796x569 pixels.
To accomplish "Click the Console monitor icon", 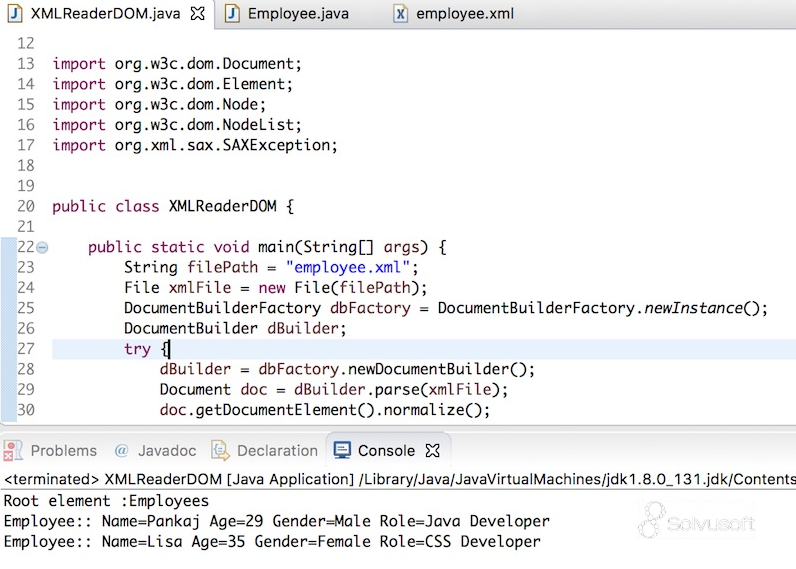I will tap(342, 450).
